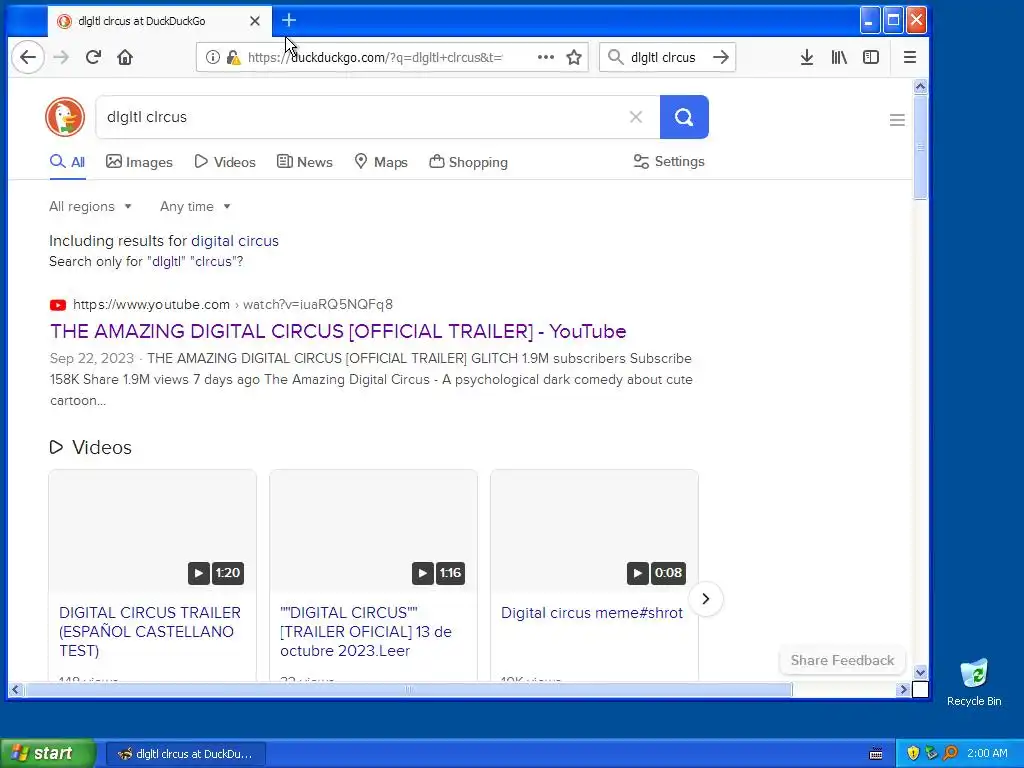
Task: Click the vertical scrollbar thumb
Action: pyautogui.click(x=920, y=147)
